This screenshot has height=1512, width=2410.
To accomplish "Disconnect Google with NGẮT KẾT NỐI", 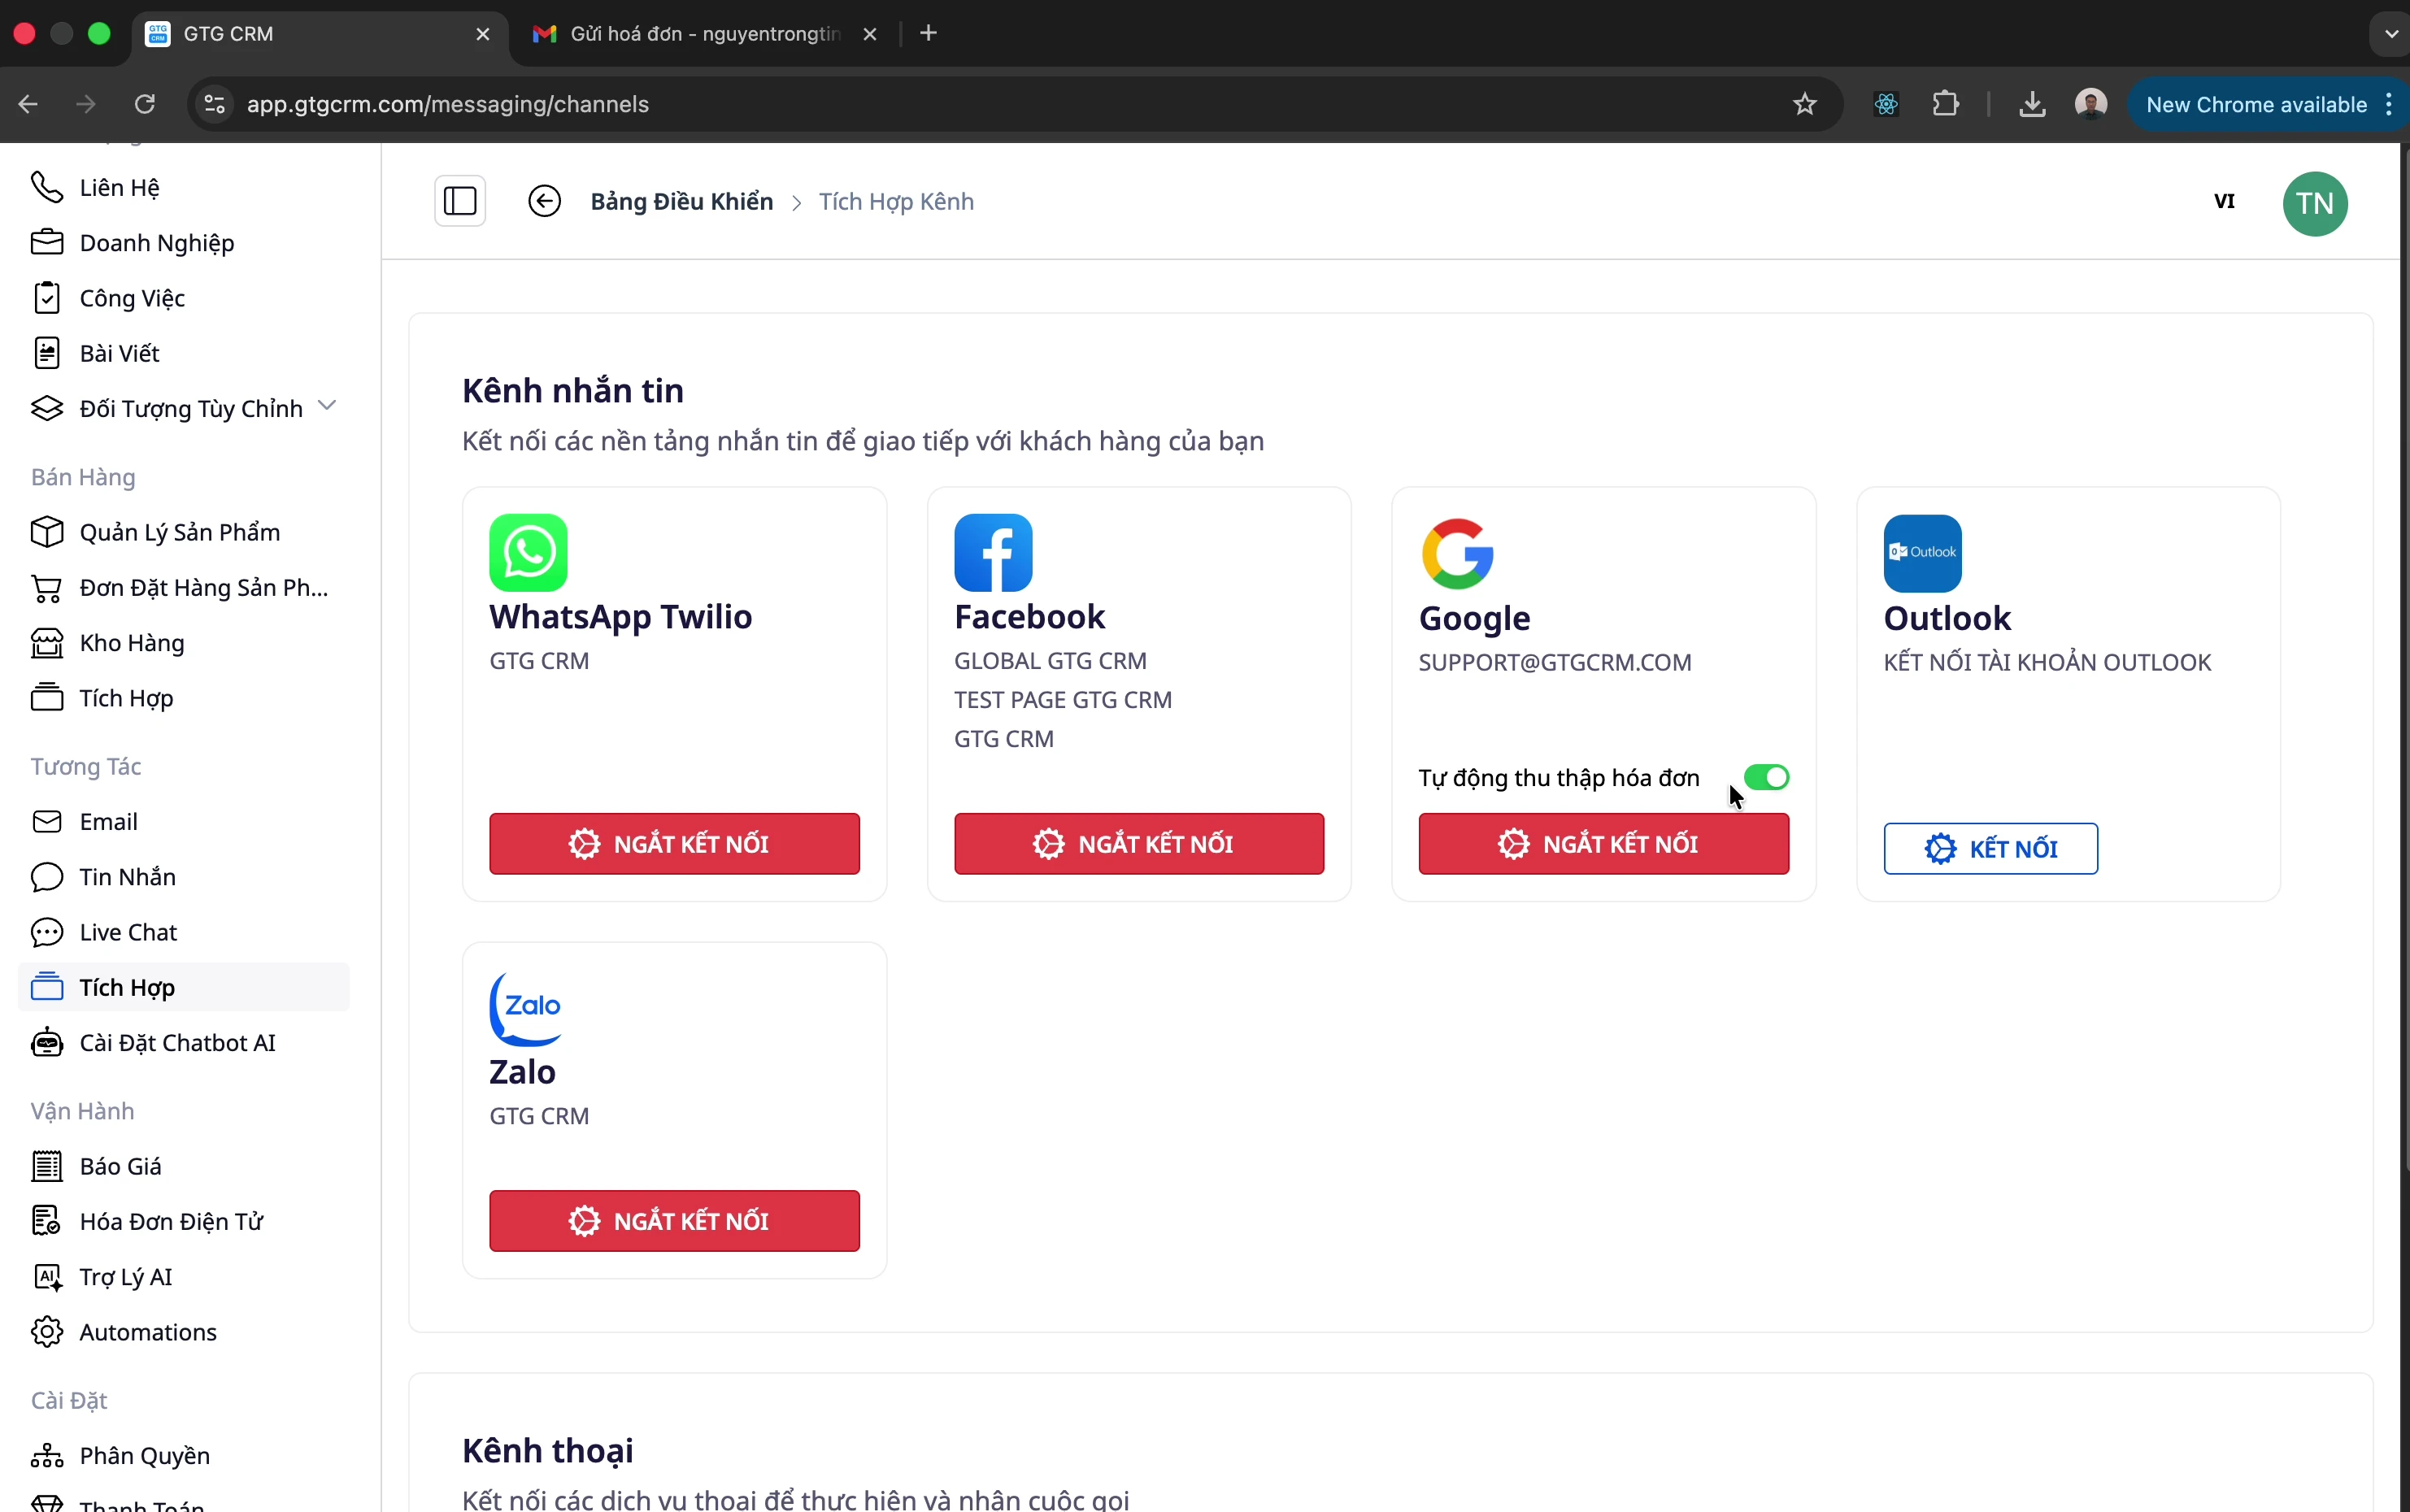I will click(1603, 843).
